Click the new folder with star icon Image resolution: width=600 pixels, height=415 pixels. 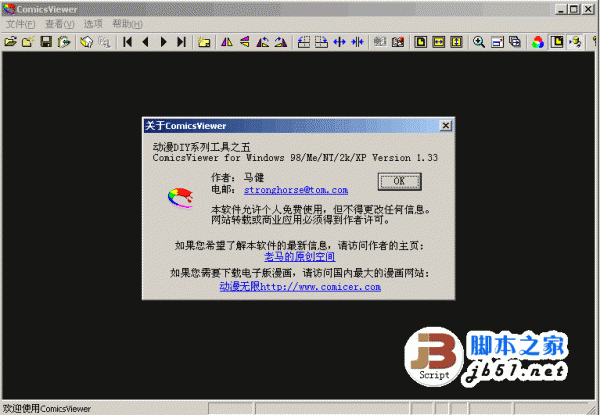pos(204,42)
